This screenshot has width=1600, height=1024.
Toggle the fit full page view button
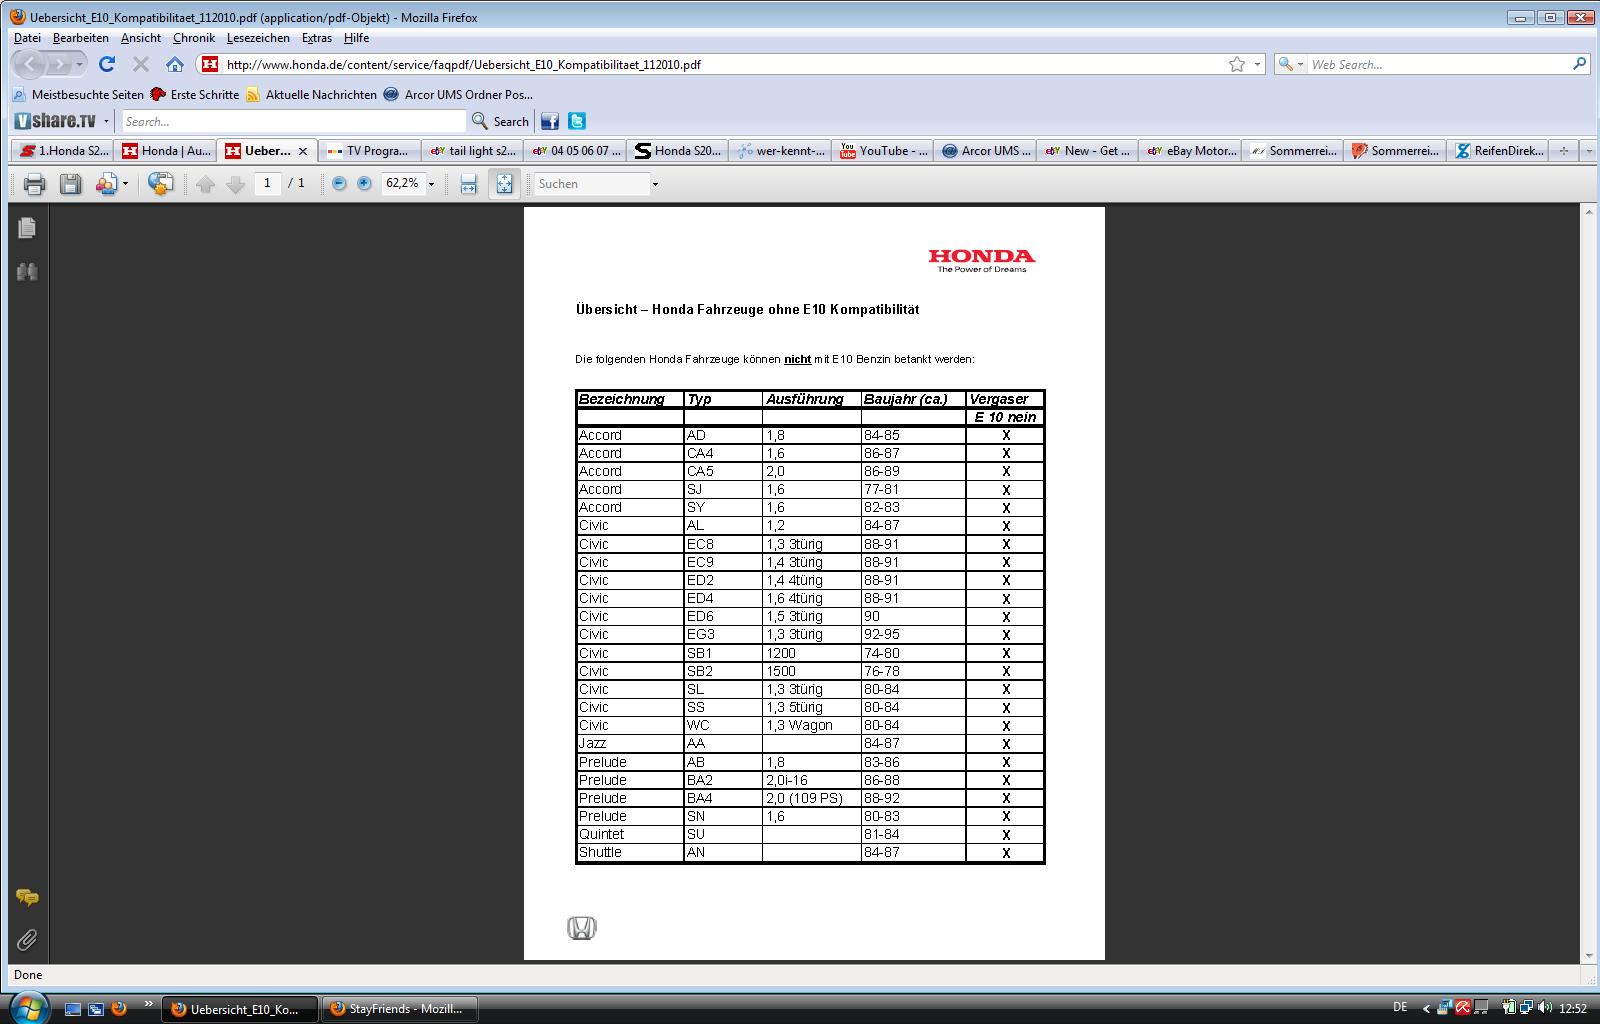(x=504, y=184)
